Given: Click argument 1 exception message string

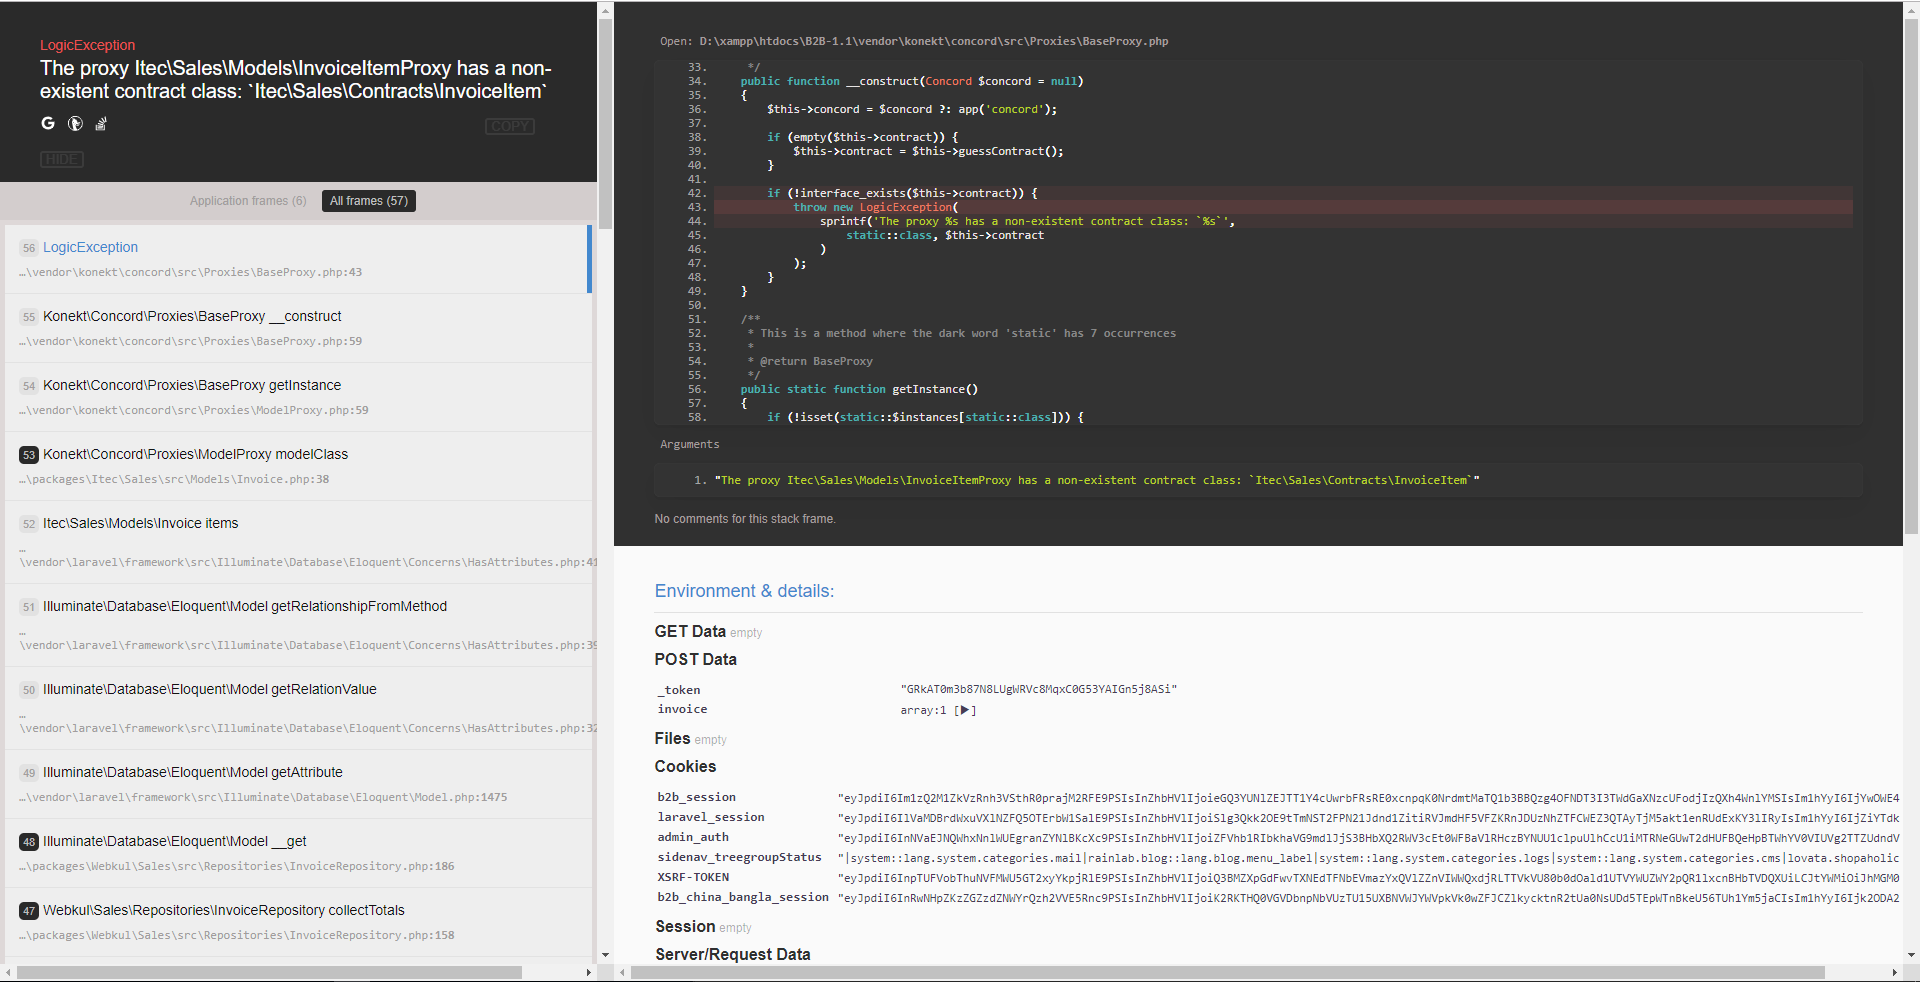Looking at the screenshot, I should coord(1097,480).
